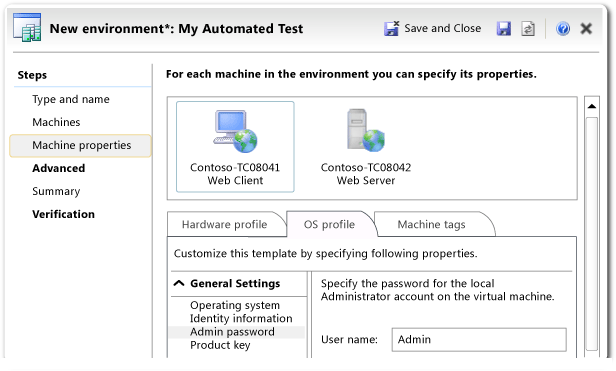The width and height of the screenshot is (616, 371).
Task: Click the scroll up arrow
Action: point(592,106)
